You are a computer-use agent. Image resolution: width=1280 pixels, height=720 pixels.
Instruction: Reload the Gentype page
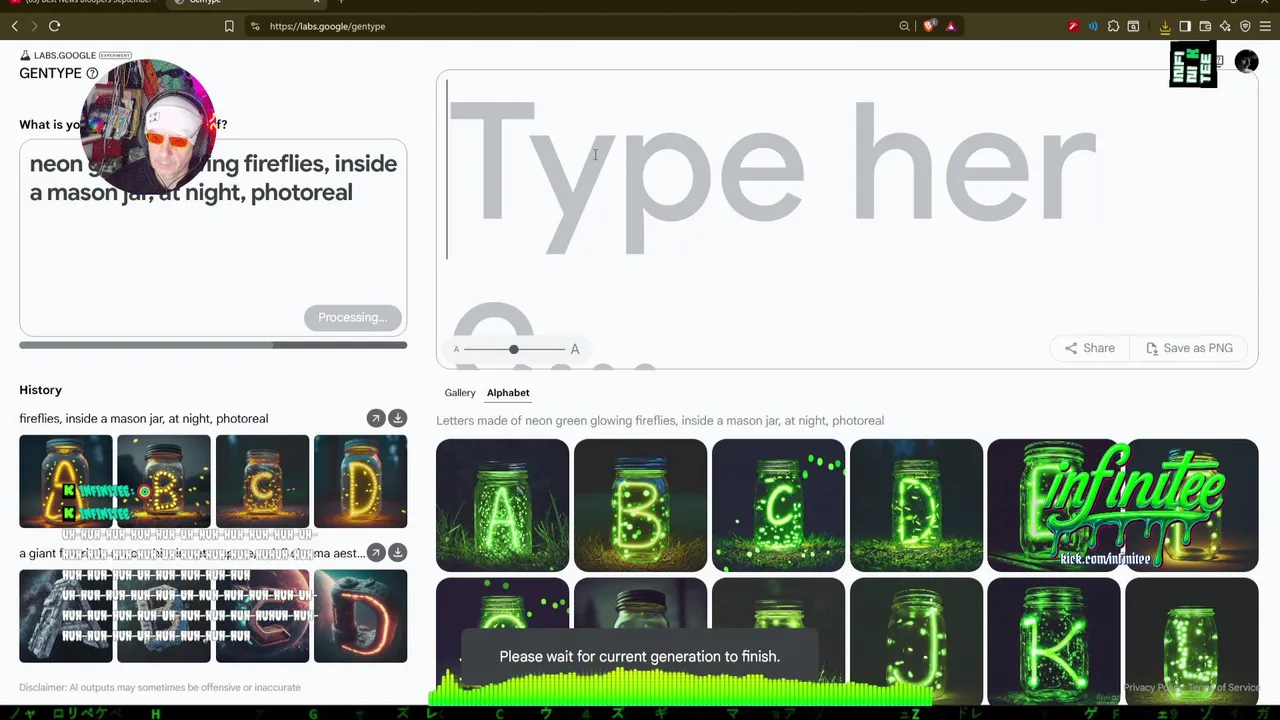[x=54, y=26]
